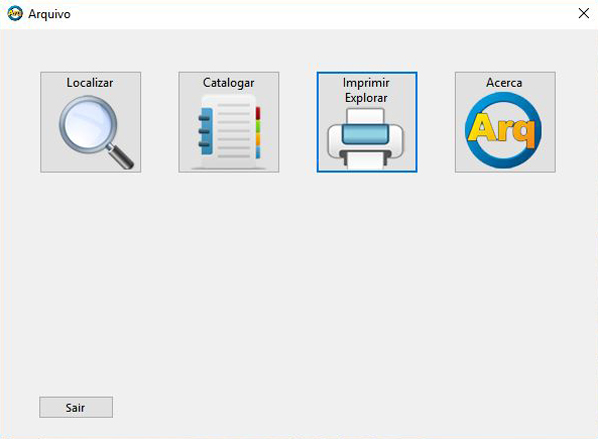The image size is (598, 439).
Task: Show the Acerca about dialog
Action: [x=505, y=122]
